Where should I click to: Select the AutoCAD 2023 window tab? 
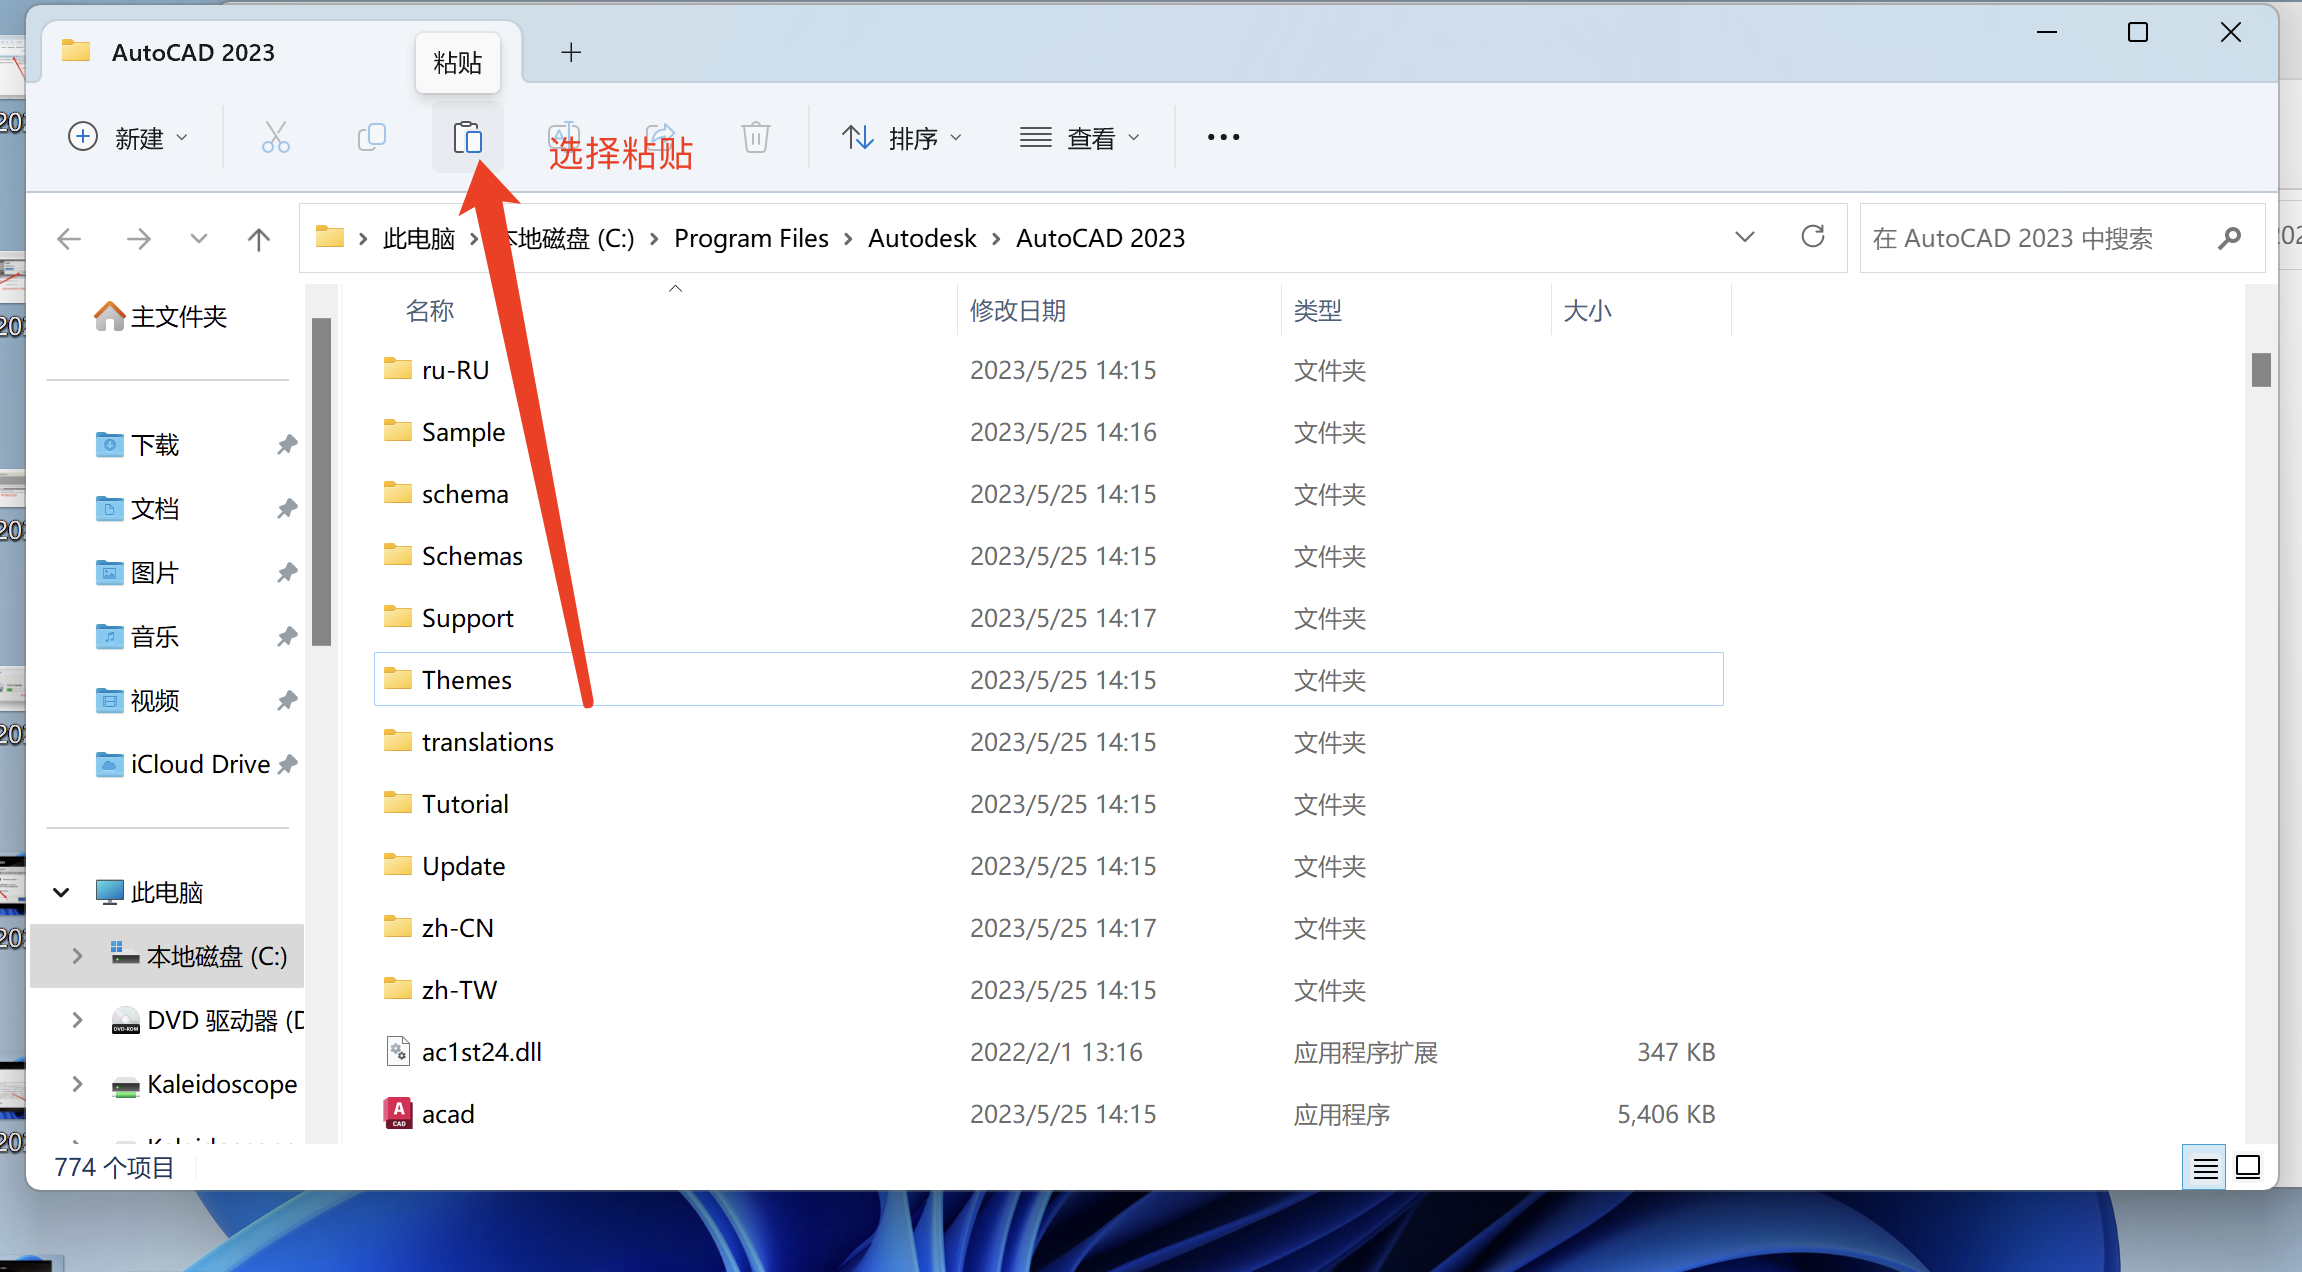[x=281, y=52]
